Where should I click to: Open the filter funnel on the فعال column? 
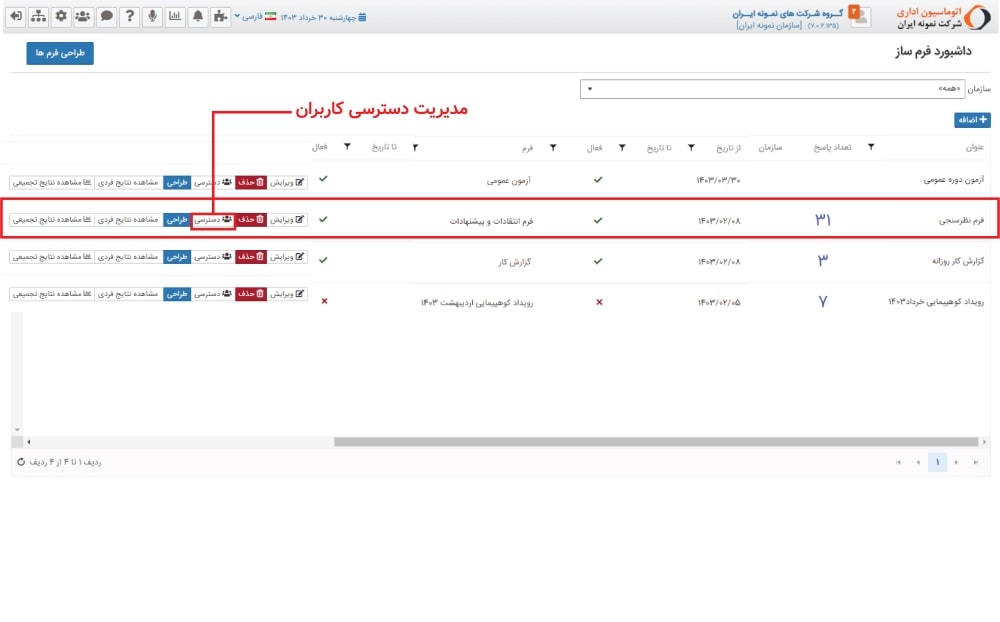[347, 147]
